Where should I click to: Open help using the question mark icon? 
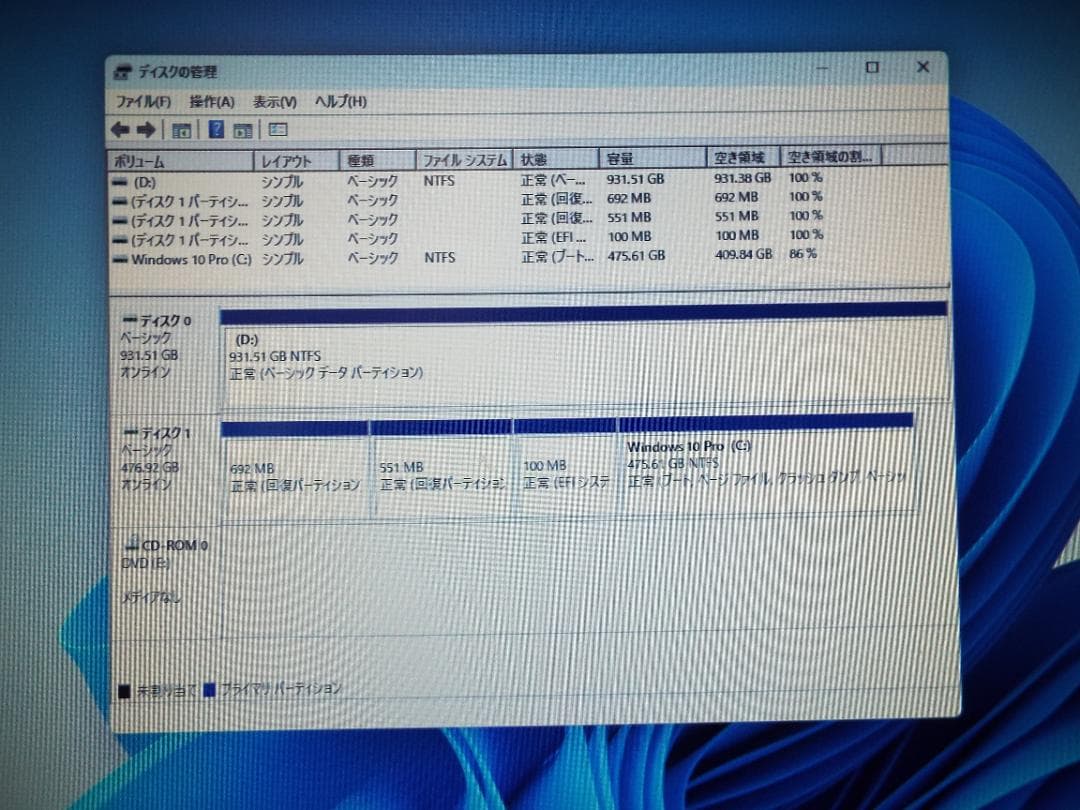coord(216,129)
